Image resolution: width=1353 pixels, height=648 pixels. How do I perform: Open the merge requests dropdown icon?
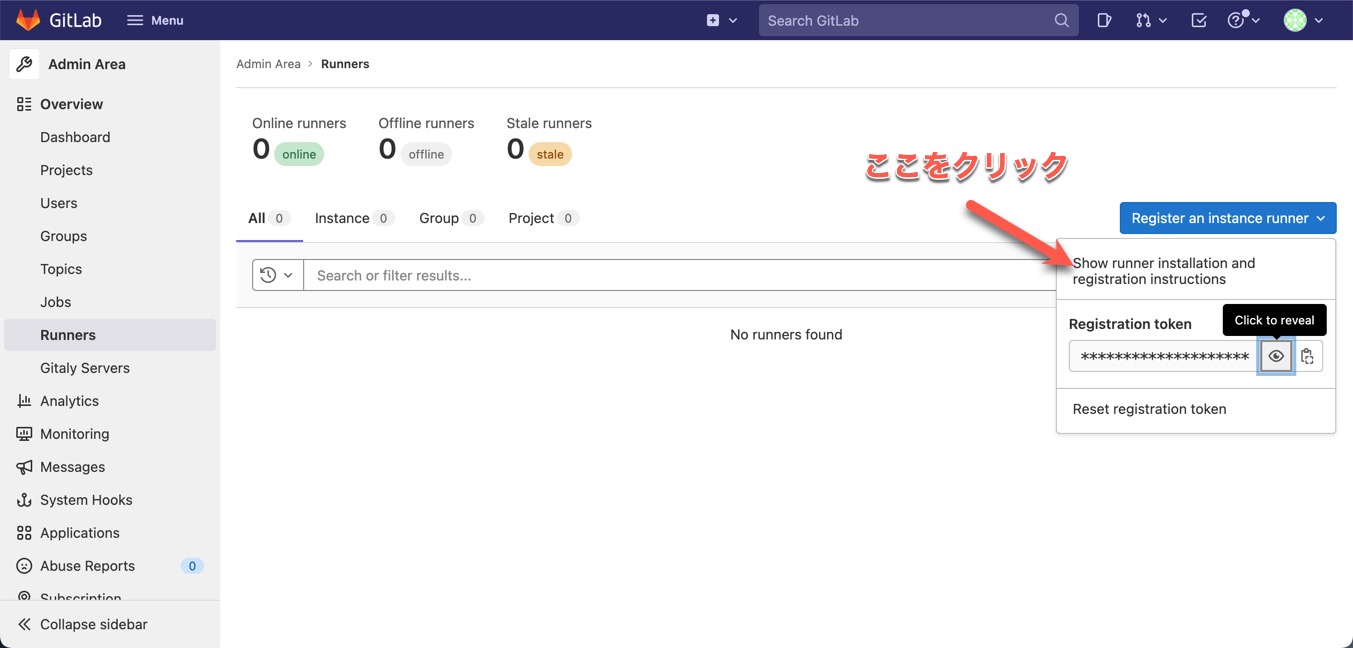1151,20
